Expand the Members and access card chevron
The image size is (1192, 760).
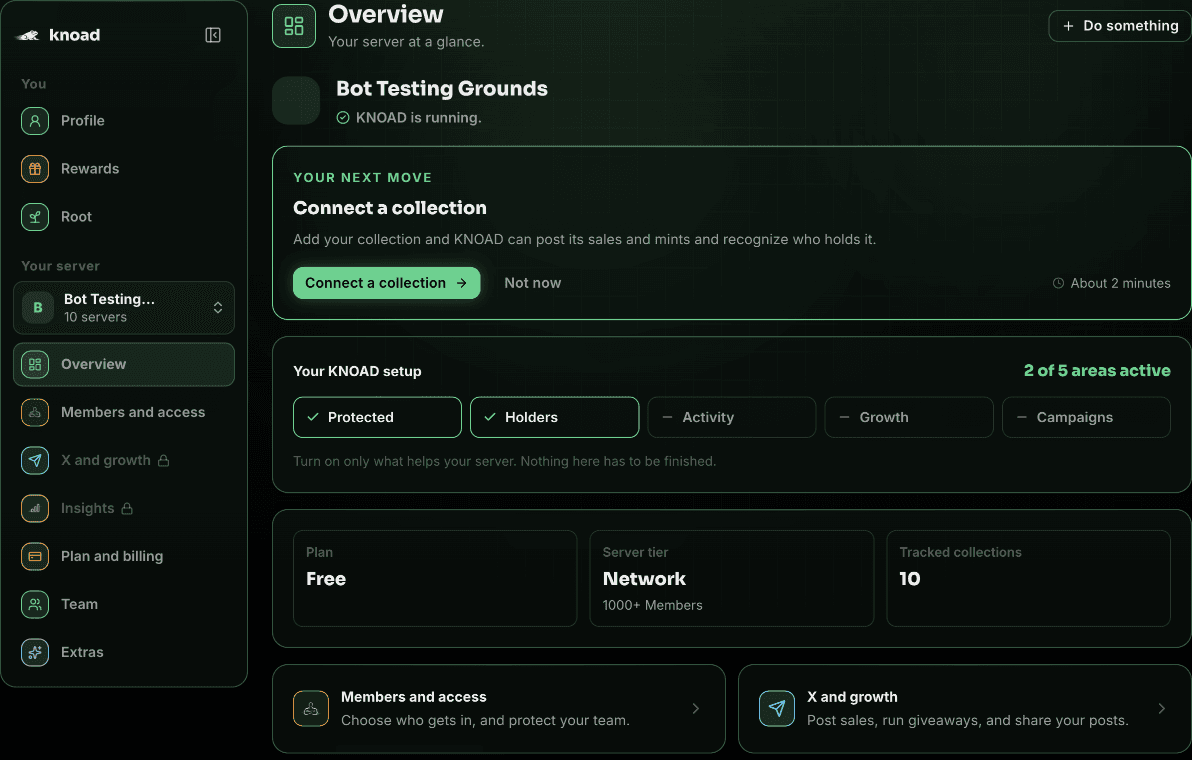[696, 708]
